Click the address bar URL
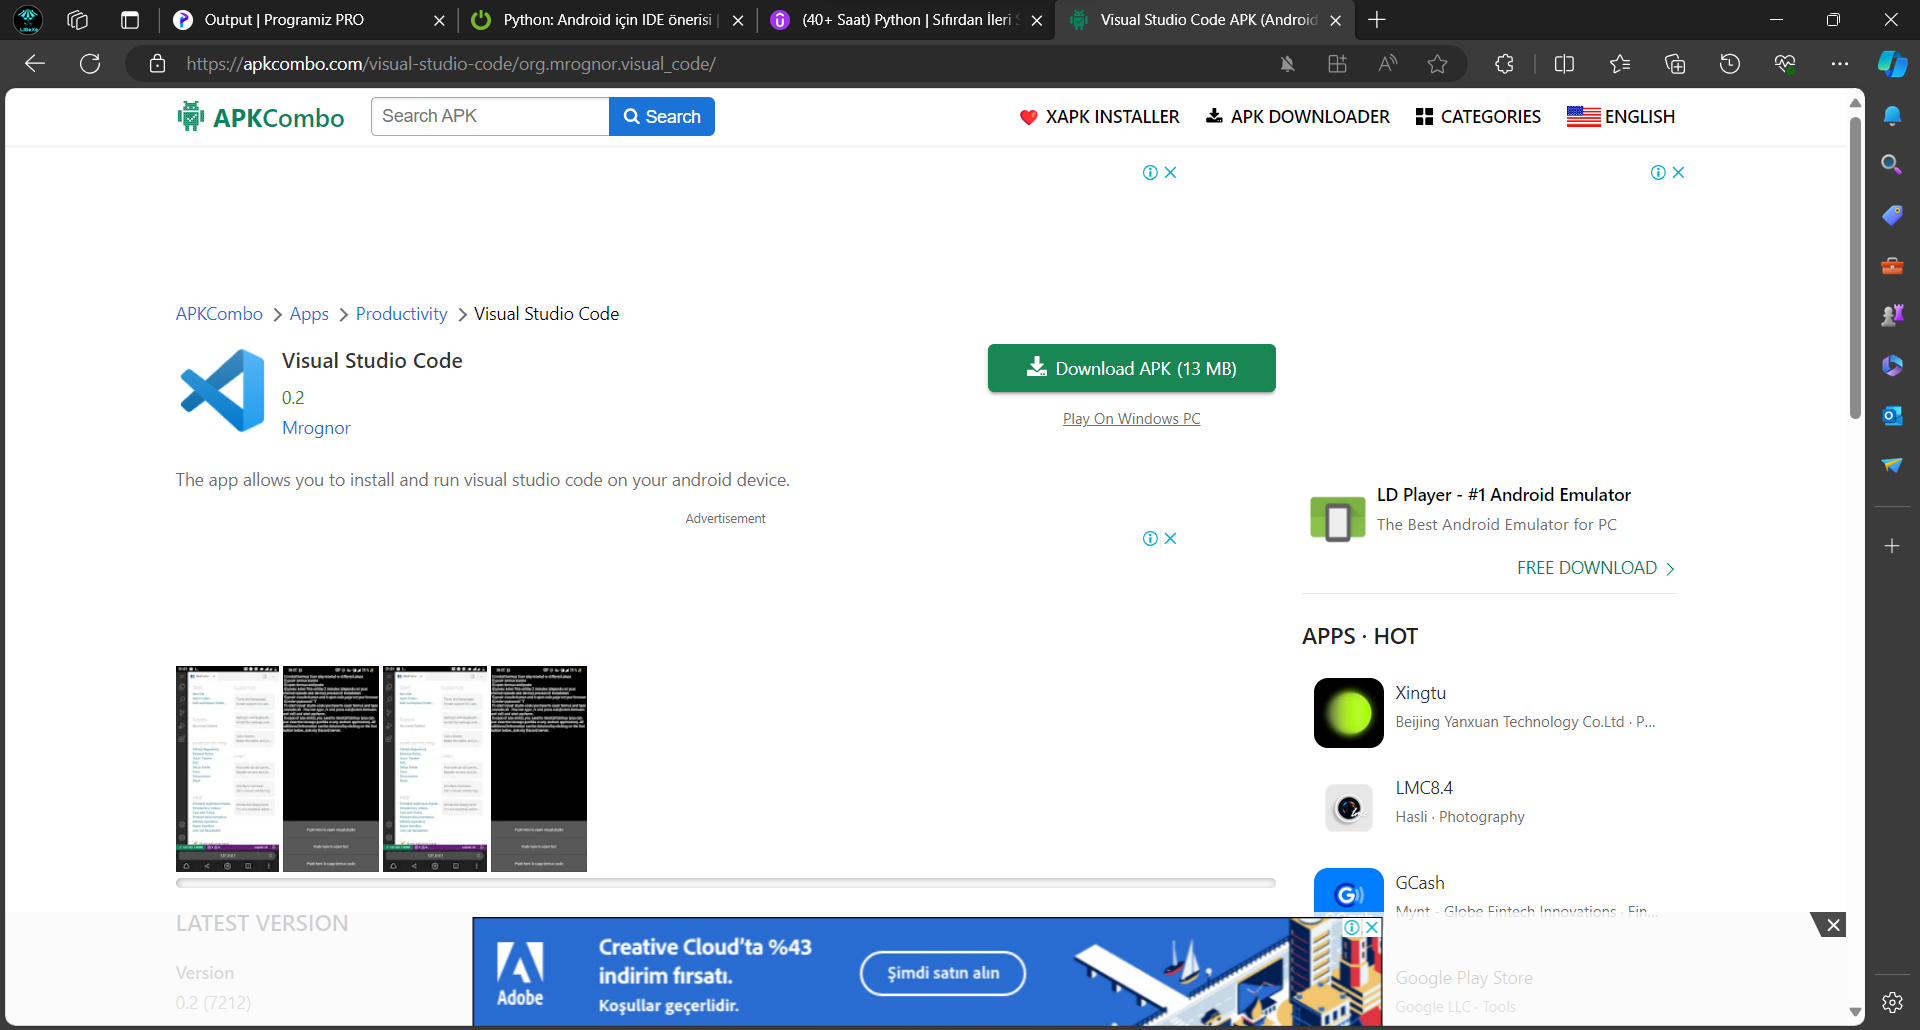 (x=451, y=64)
